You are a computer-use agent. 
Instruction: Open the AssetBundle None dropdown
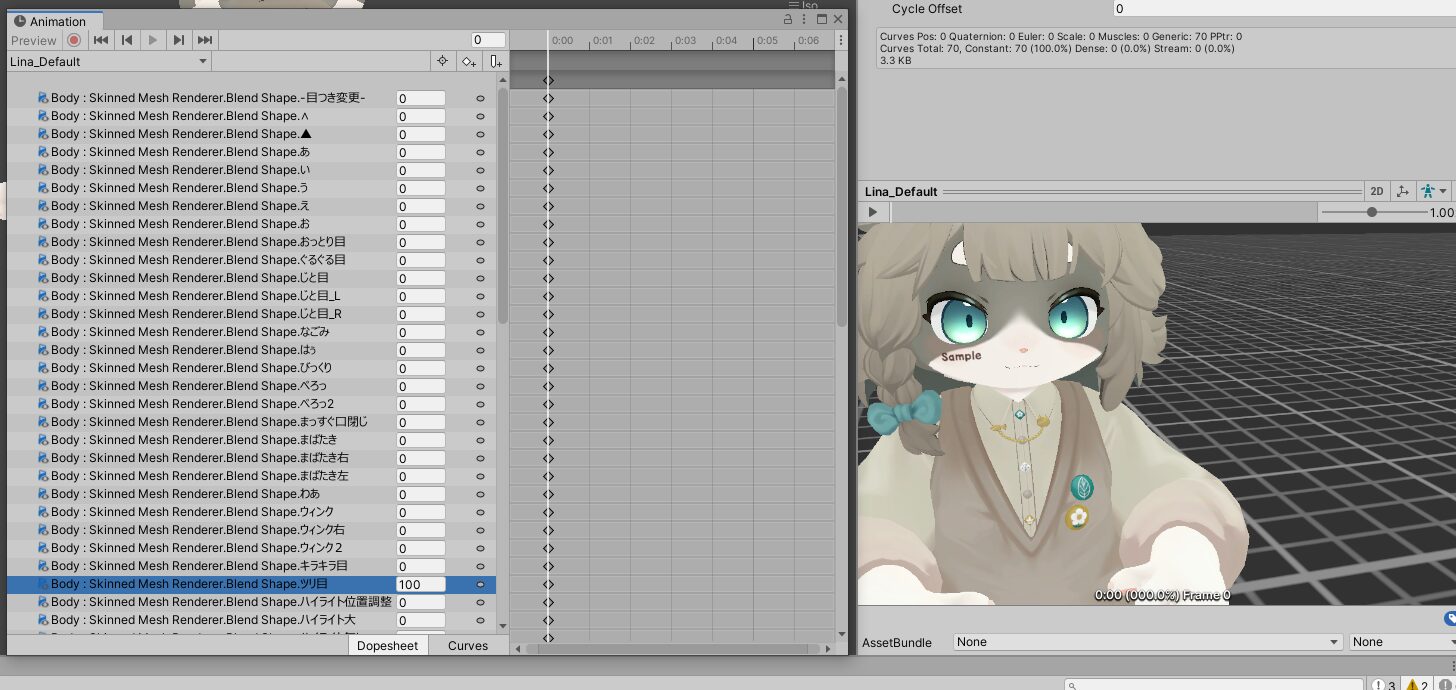1145,642
